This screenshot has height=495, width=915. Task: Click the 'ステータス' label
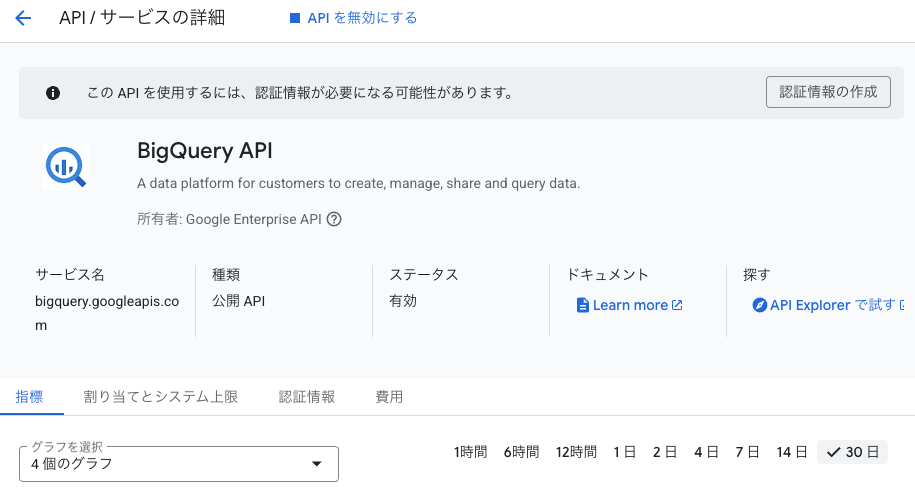tap(424, 275)
